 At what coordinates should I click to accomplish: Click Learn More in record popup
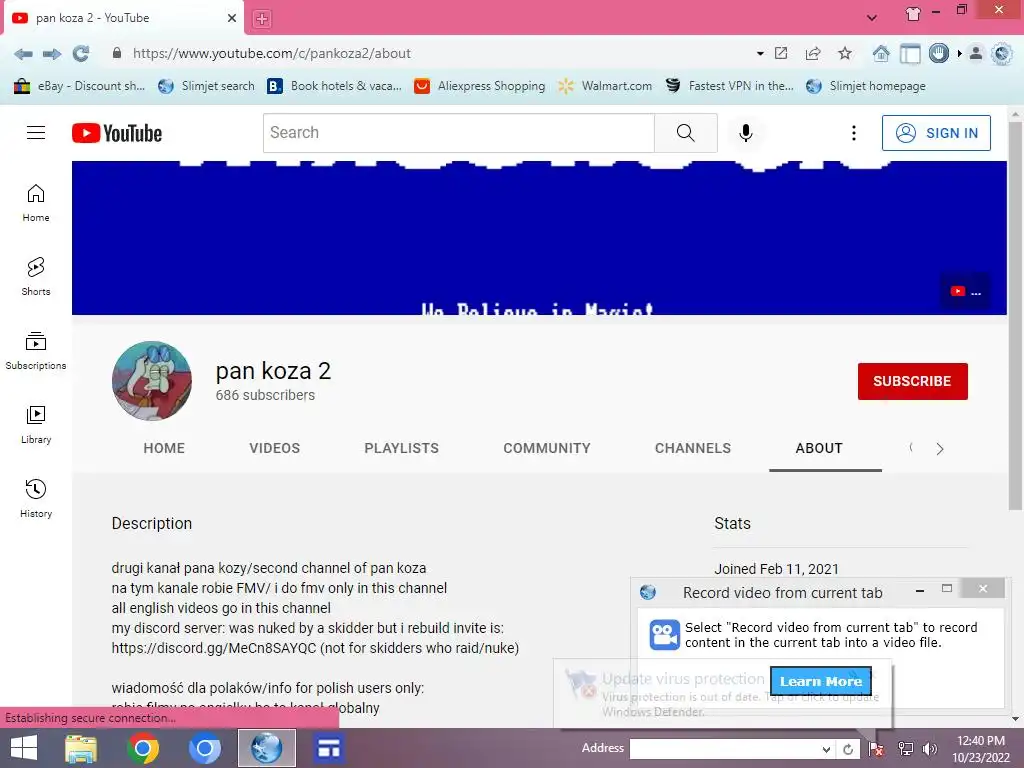point(821,681)
